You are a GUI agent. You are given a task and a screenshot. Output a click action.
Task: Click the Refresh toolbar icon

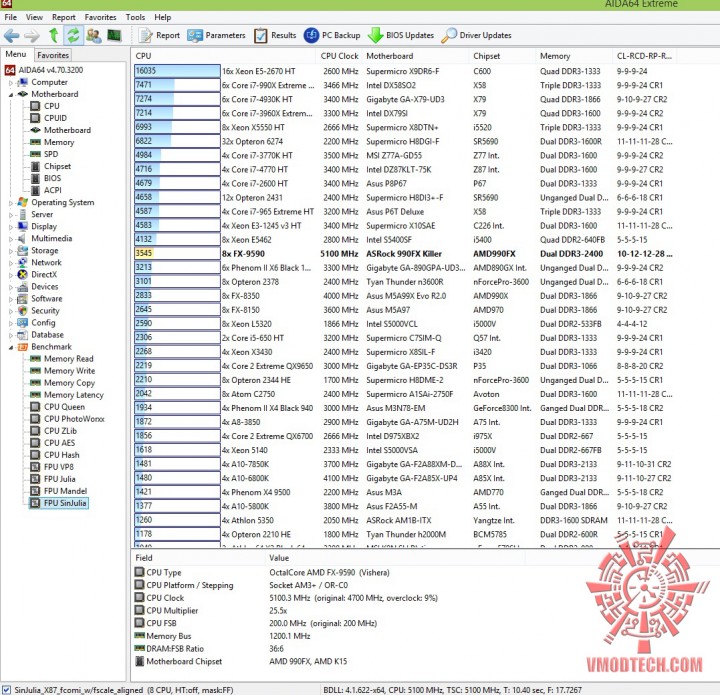click(73, 35)
